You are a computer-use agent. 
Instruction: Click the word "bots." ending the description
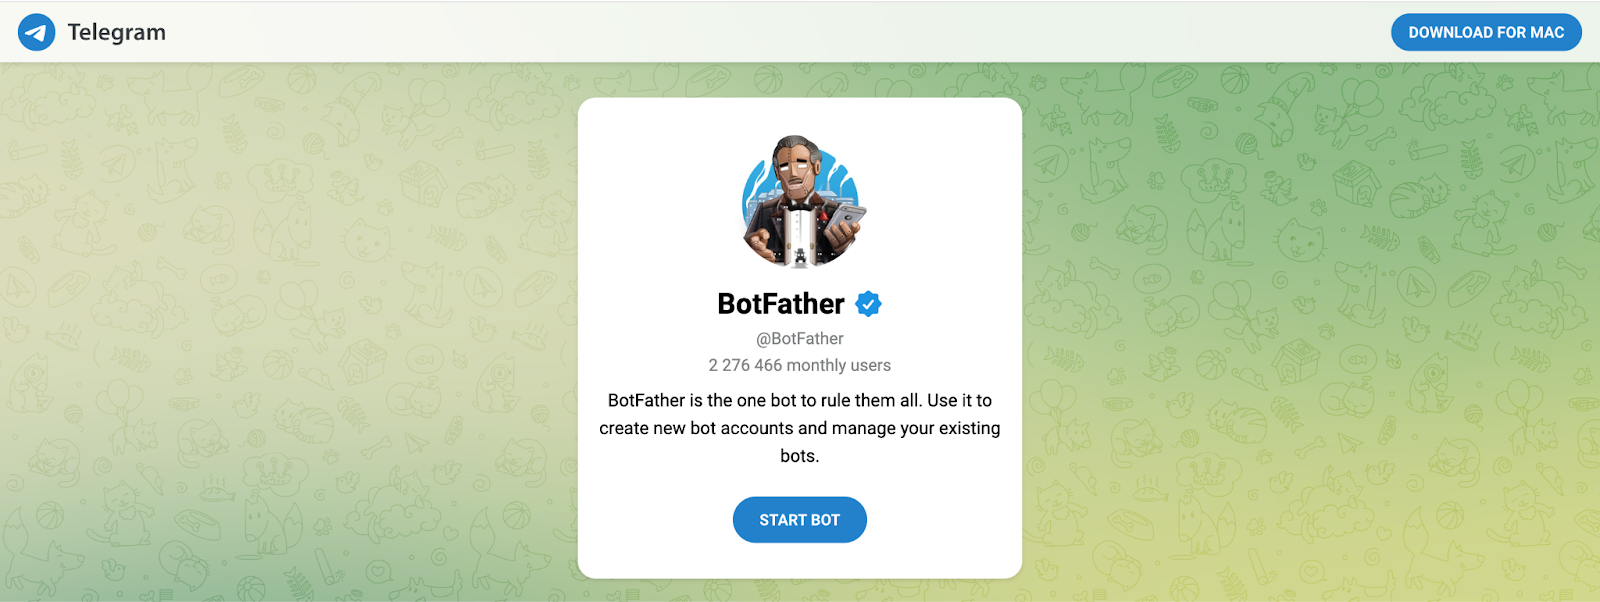click(x=799, y=456)
